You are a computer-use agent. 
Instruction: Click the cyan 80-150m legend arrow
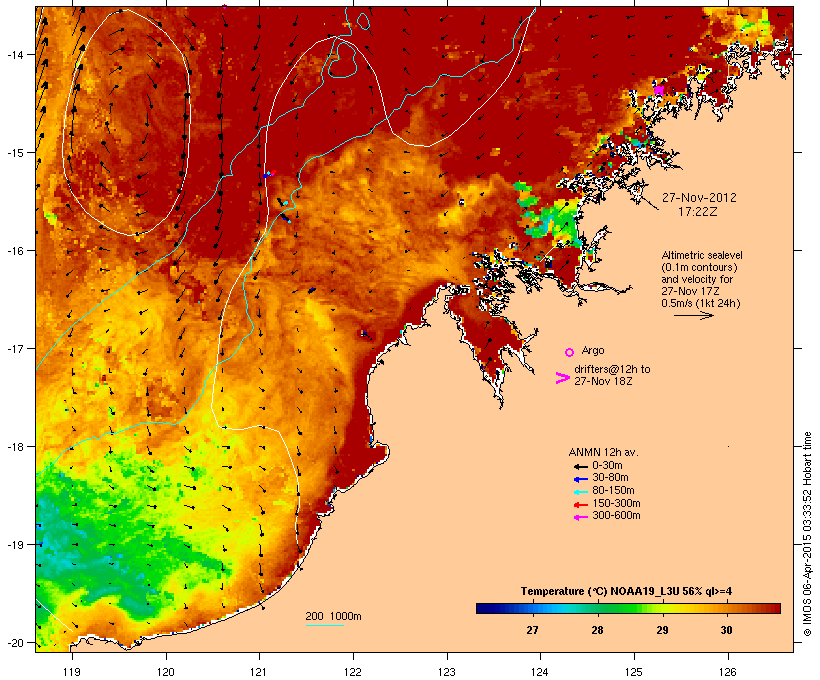(x=581, y=492)
